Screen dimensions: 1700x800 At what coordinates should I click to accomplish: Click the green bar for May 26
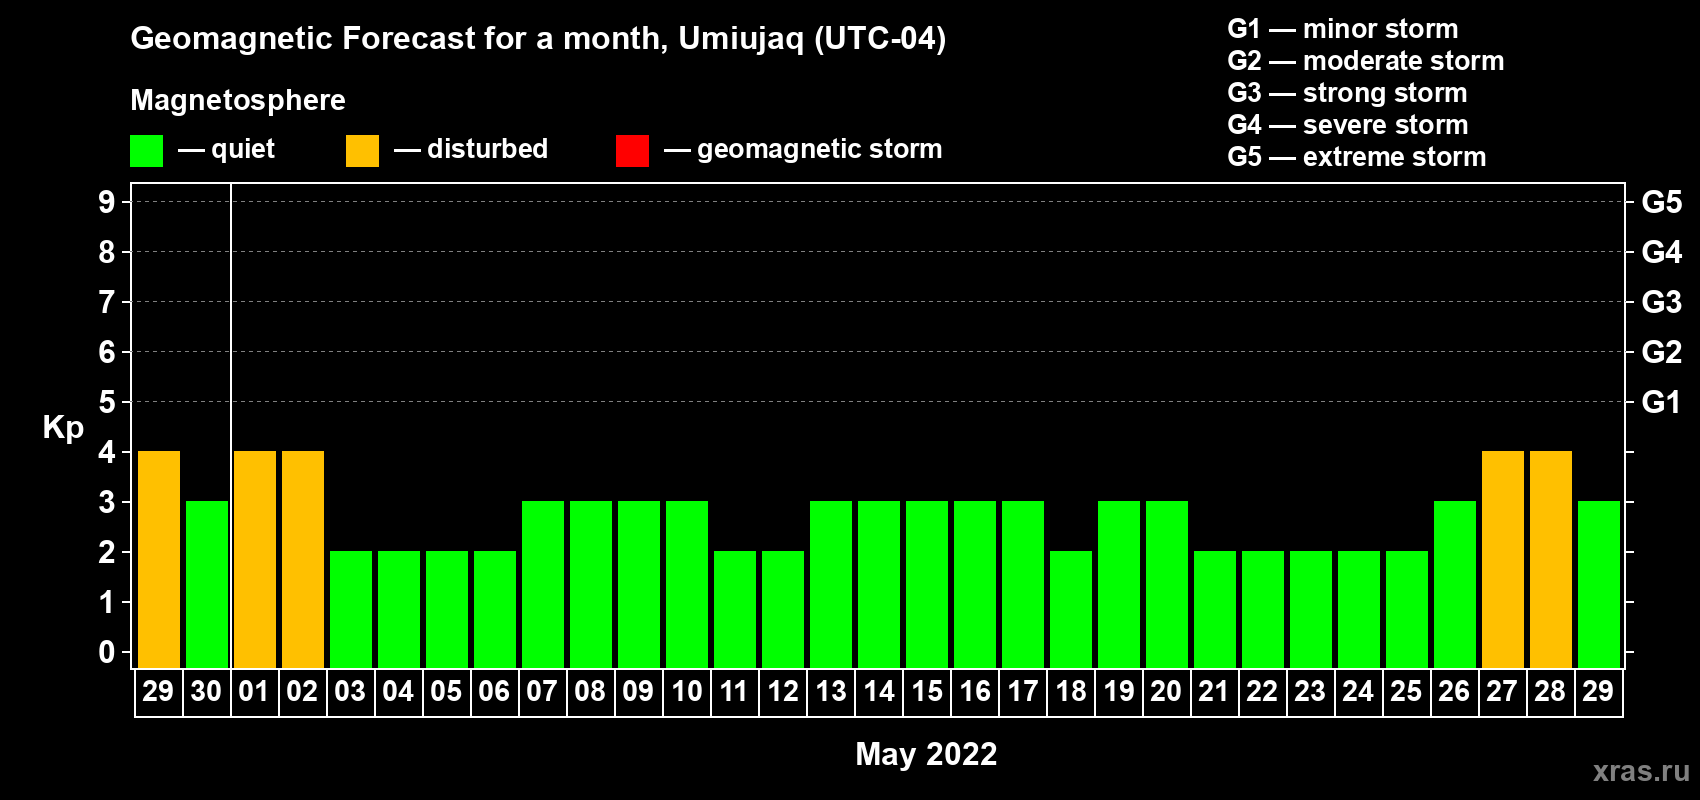click(1455, 584)
